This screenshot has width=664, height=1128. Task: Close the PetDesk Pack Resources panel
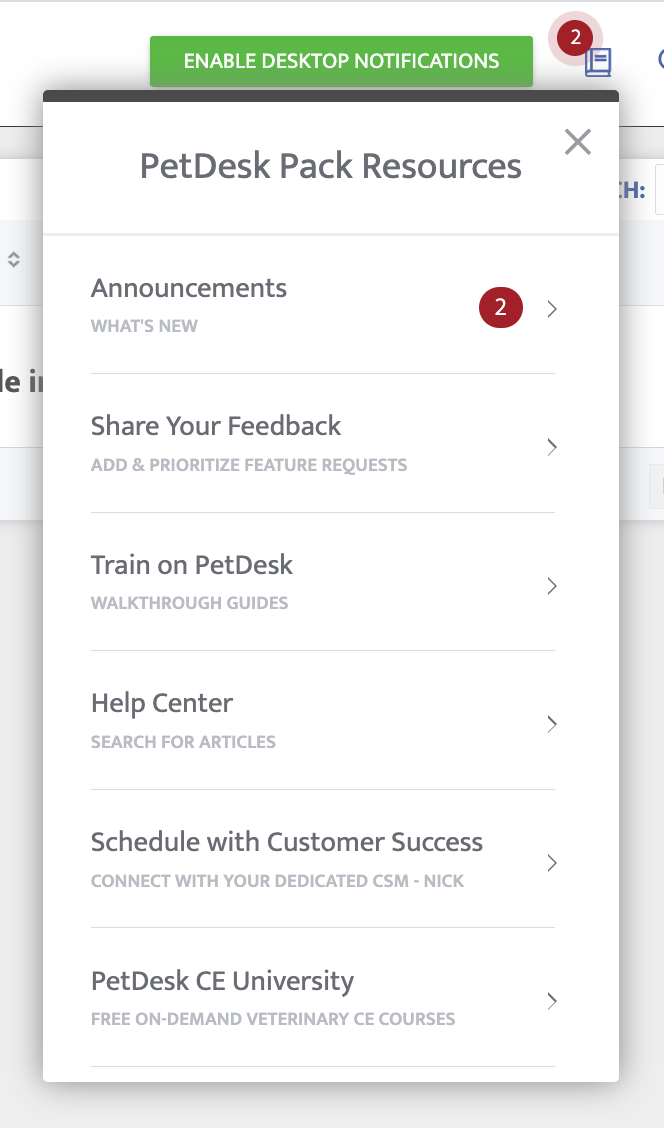(578, 142)
